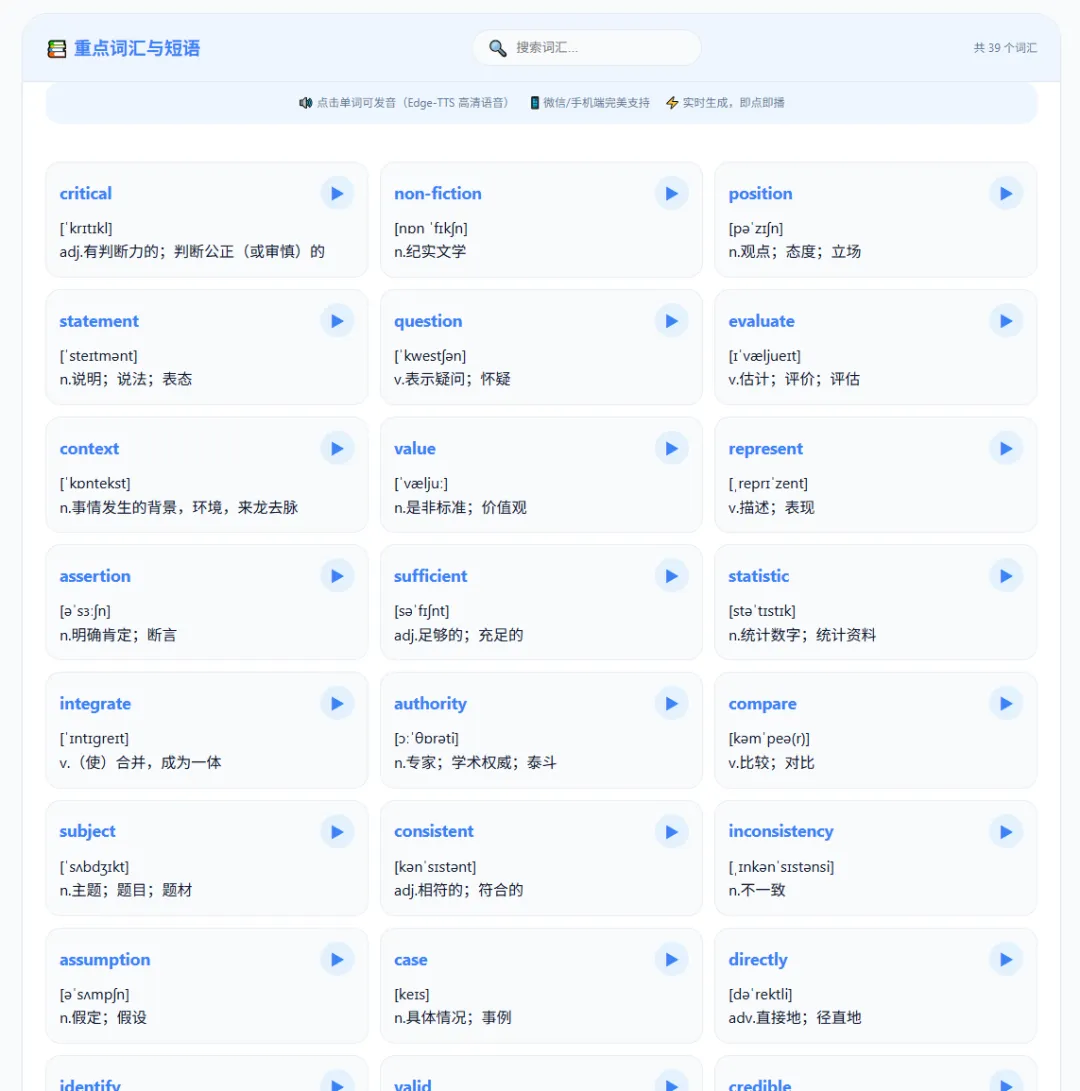Screen dimensions: 1080x1091
Task: Click the word subject
Action: (x=88, y=832)
